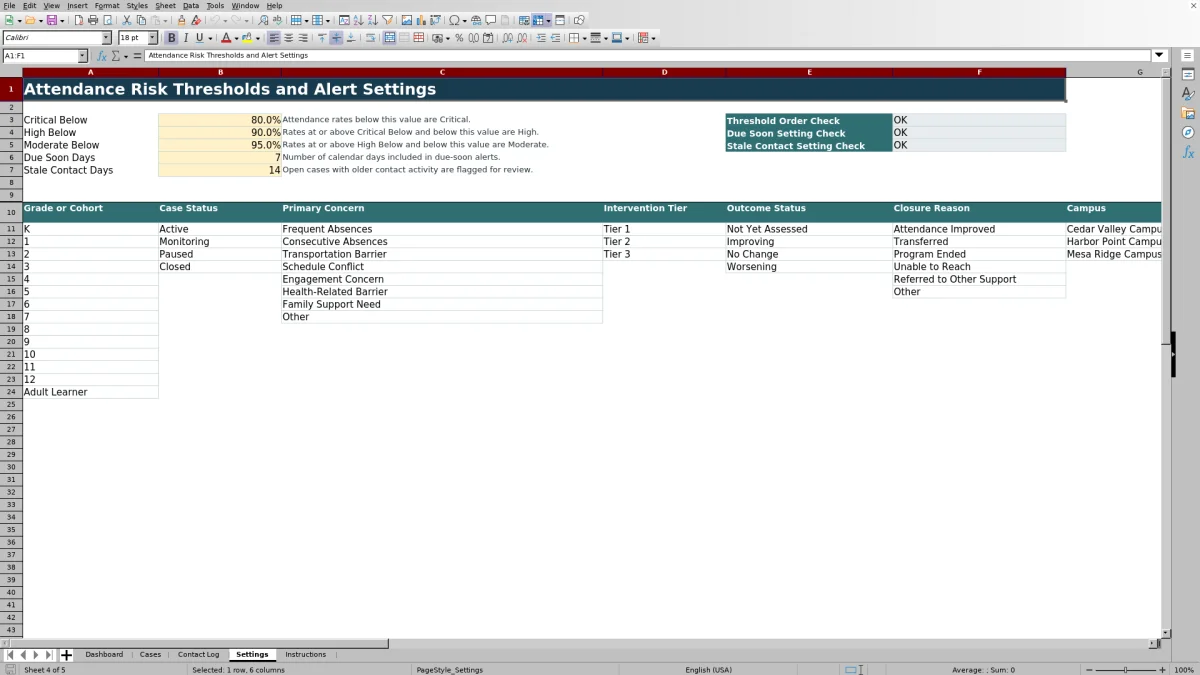
Task: Go to the first sheet navigation arrow
Action: tap(10, 655)
